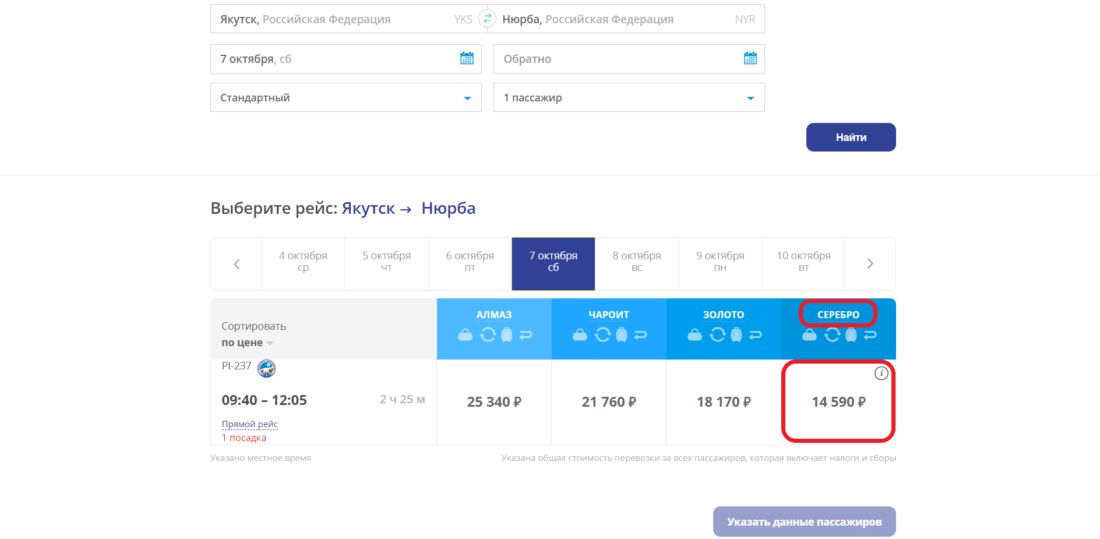1100x539 pixels.
Task: Open calendar icon for return date
Action: click(750, 59)
